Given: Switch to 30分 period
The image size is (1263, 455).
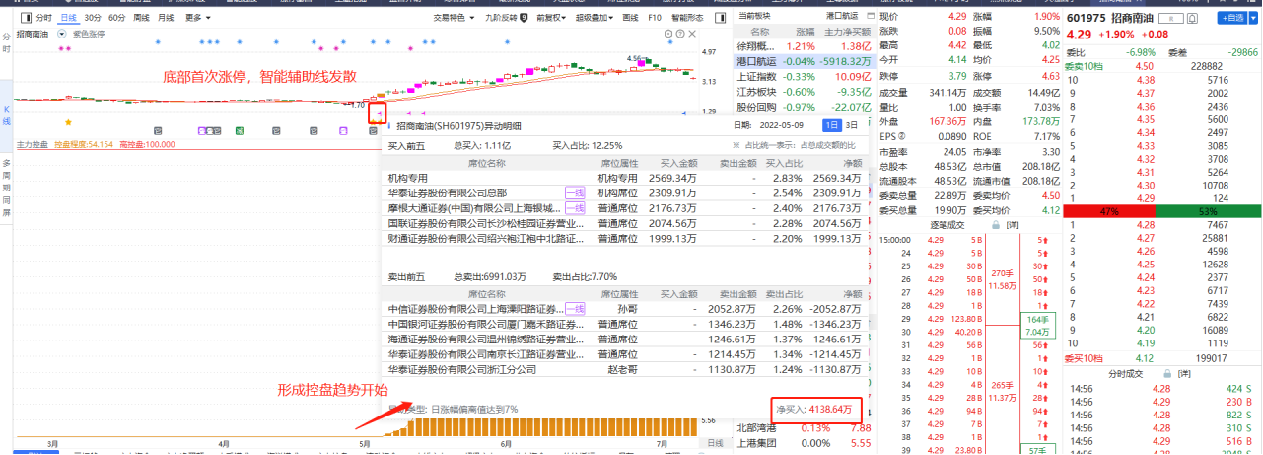Looking at the screenshot, I should (x=93, y=18).
